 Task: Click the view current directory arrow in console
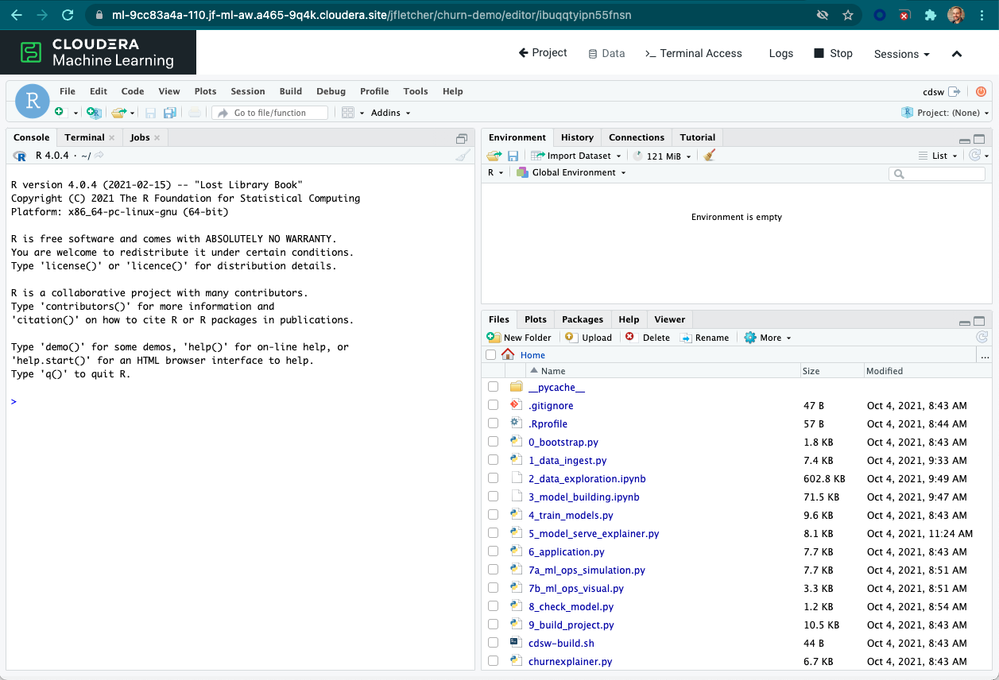click(99, 155)
